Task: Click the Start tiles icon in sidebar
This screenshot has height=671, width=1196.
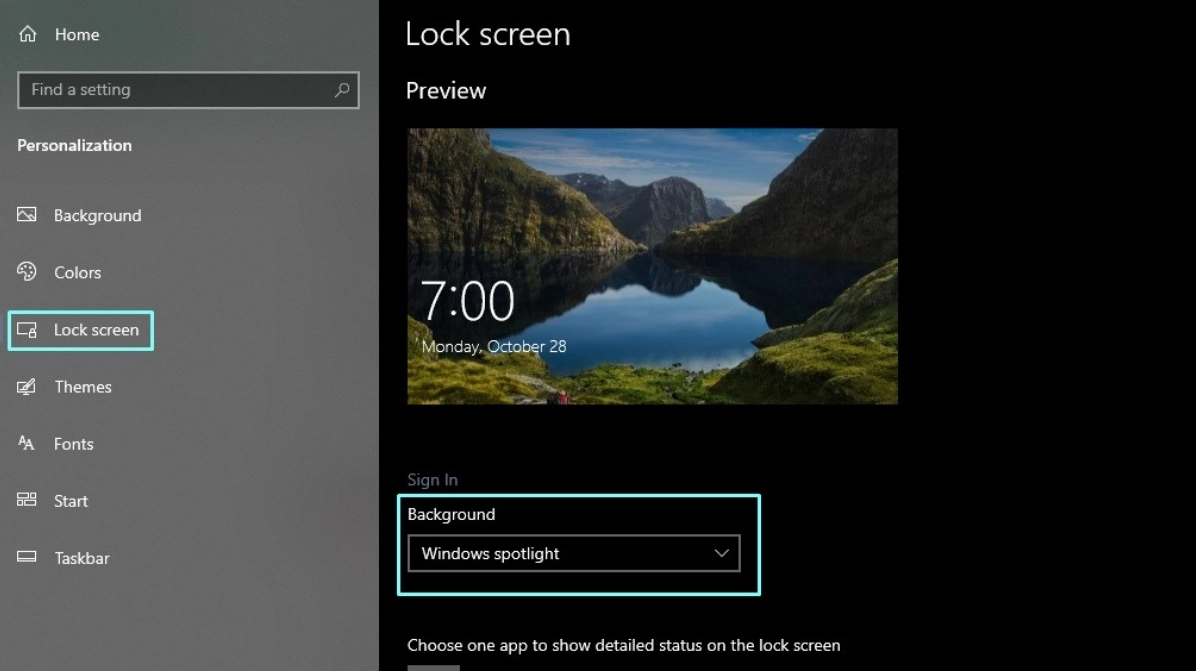Action: pos(24,501)
